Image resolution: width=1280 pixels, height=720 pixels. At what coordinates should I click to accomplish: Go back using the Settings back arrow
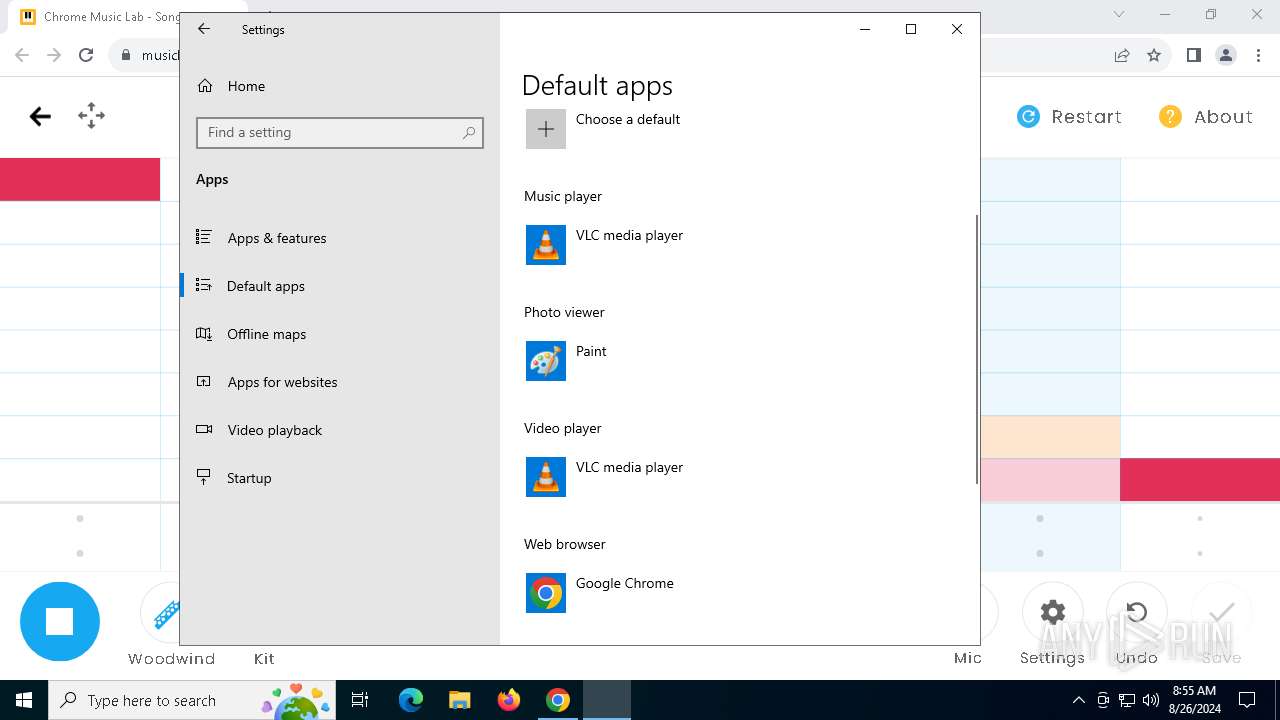coord(204,29)
